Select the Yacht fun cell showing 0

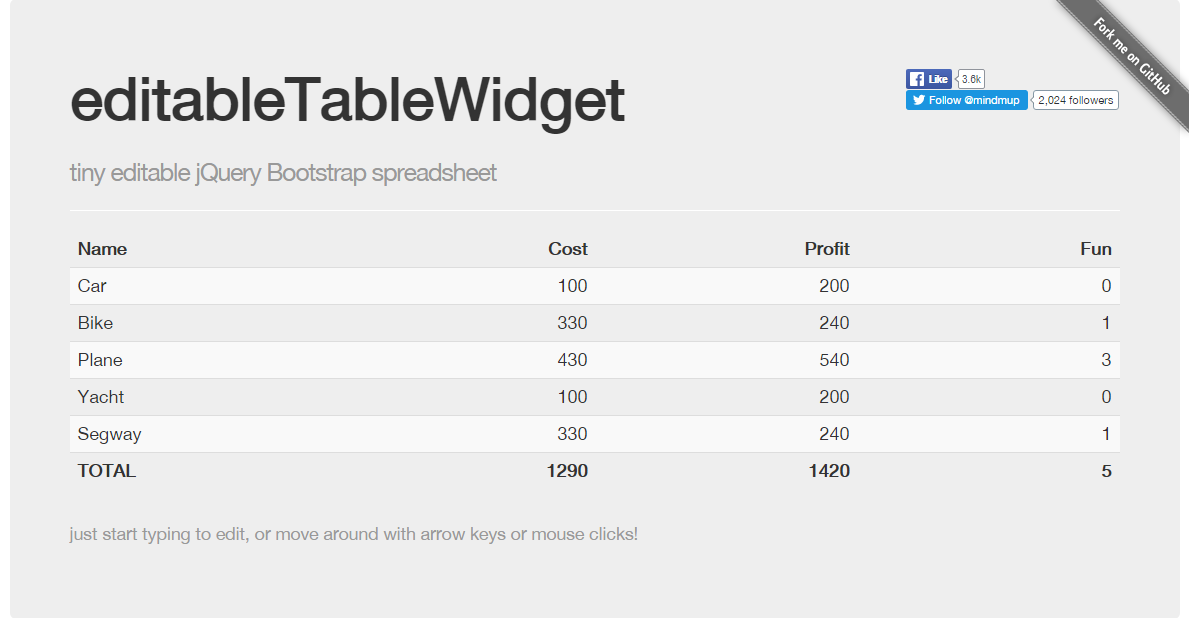pos(989,397)
